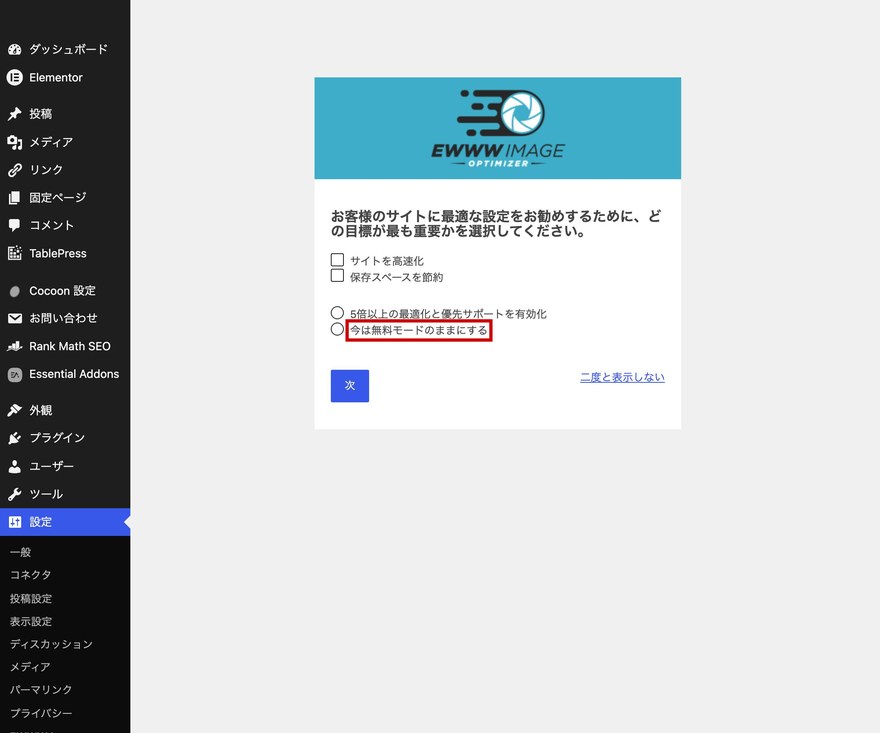Open the Rank Math SEO menu
The image size is (880, 733).
[65, 346]
